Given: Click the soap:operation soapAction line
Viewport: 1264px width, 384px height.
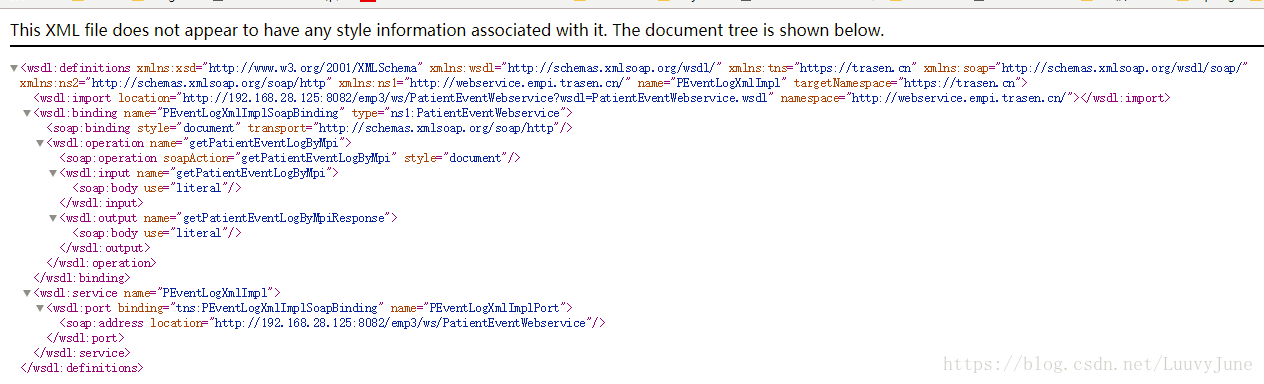Looking at the screenshot, I should coord(291,158).
